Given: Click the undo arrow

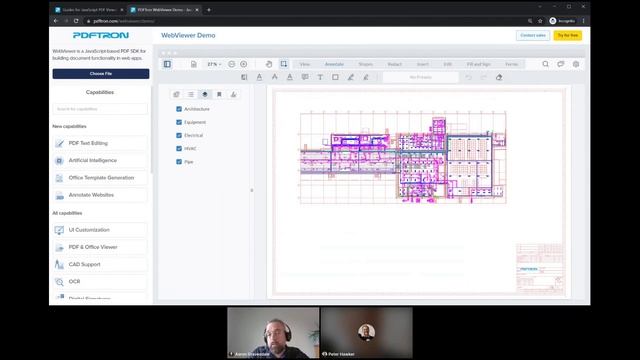Looking at the screenshot, I should coord(469,77).
